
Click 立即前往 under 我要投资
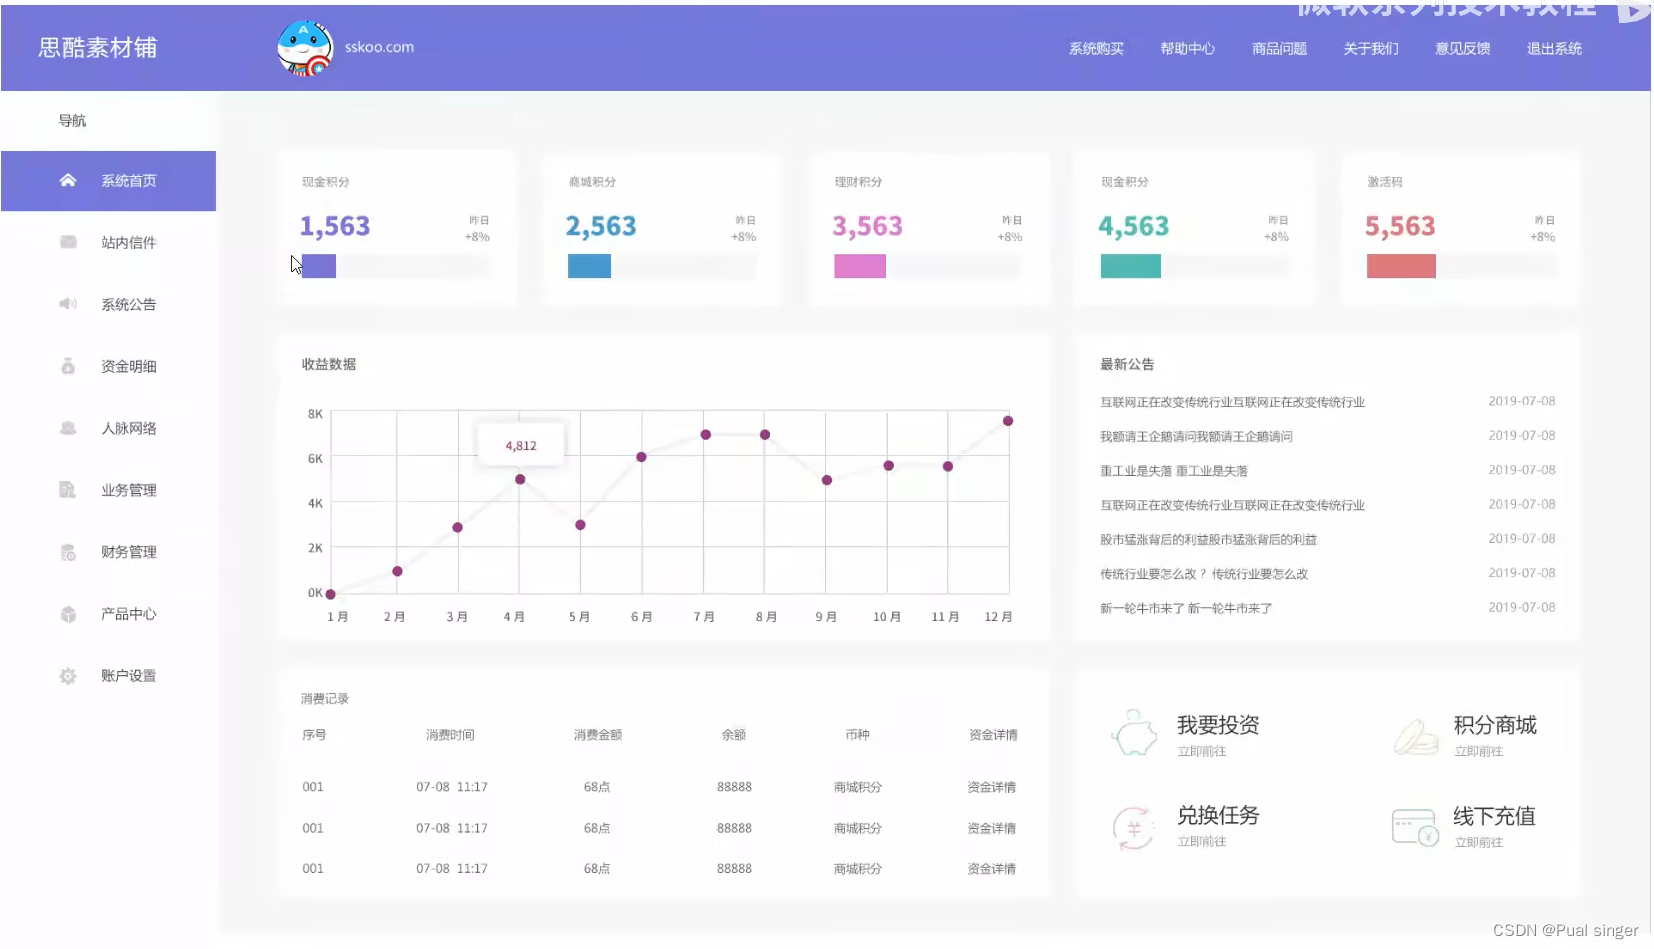[1202, 752]
